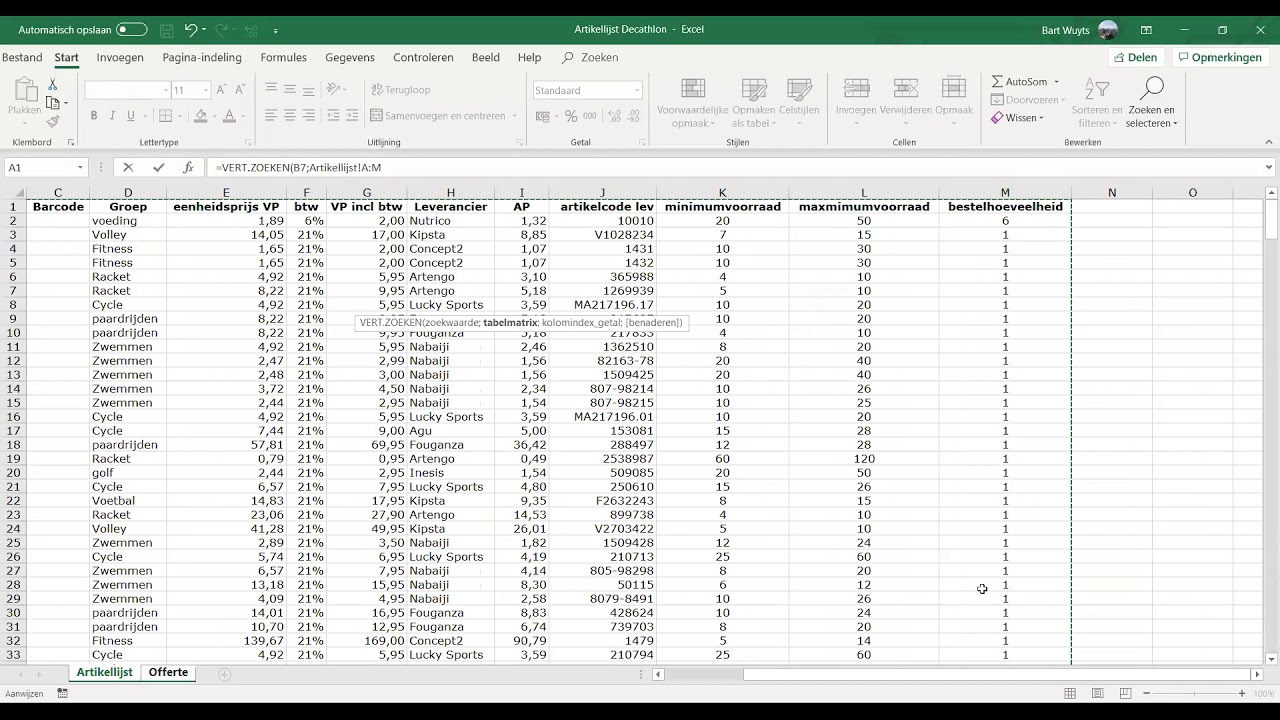The image size is (1280, 720).
Task: Click the add new sheet plus icon
Action: click(224, 674)
